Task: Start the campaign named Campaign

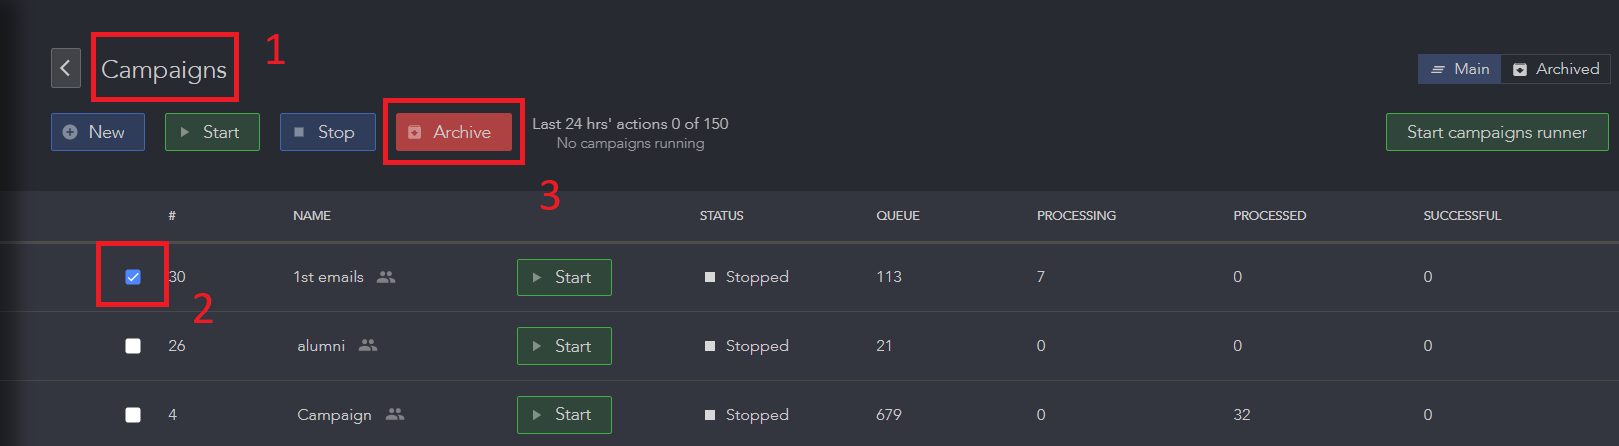Action: (564, 415)
